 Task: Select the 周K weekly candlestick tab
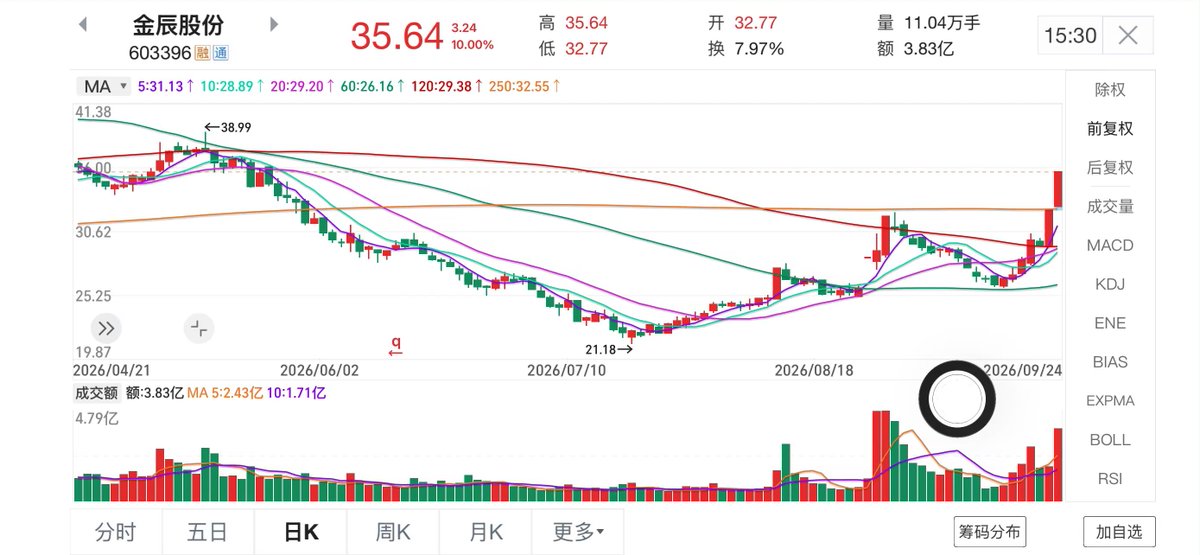(x=392, y=532)
